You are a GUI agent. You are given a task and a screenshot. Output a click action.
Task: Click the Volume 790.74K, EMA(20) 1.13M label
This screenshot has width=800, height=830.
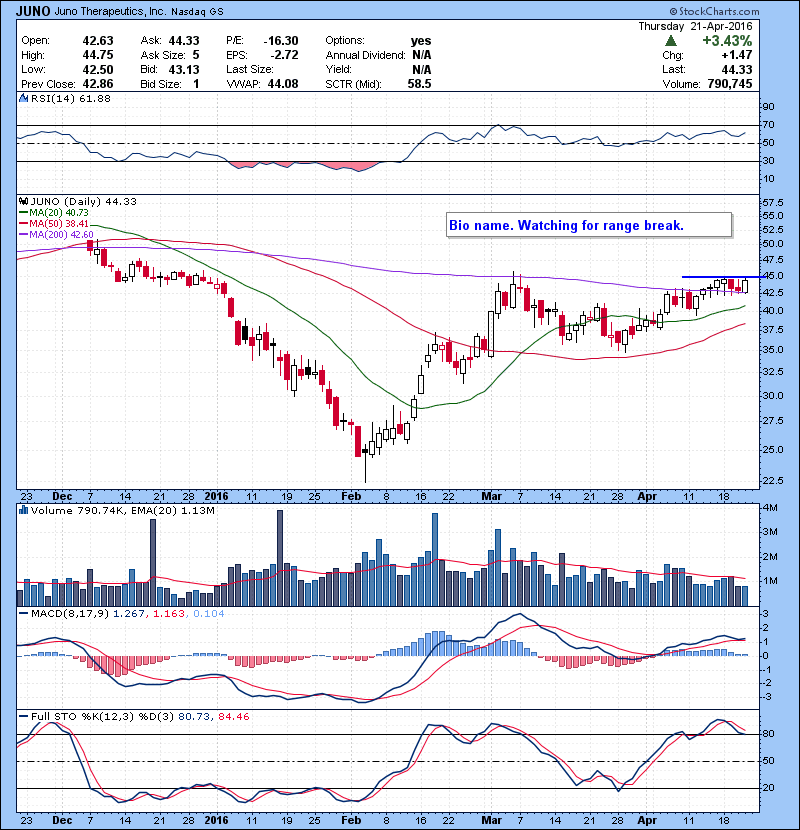122,511
